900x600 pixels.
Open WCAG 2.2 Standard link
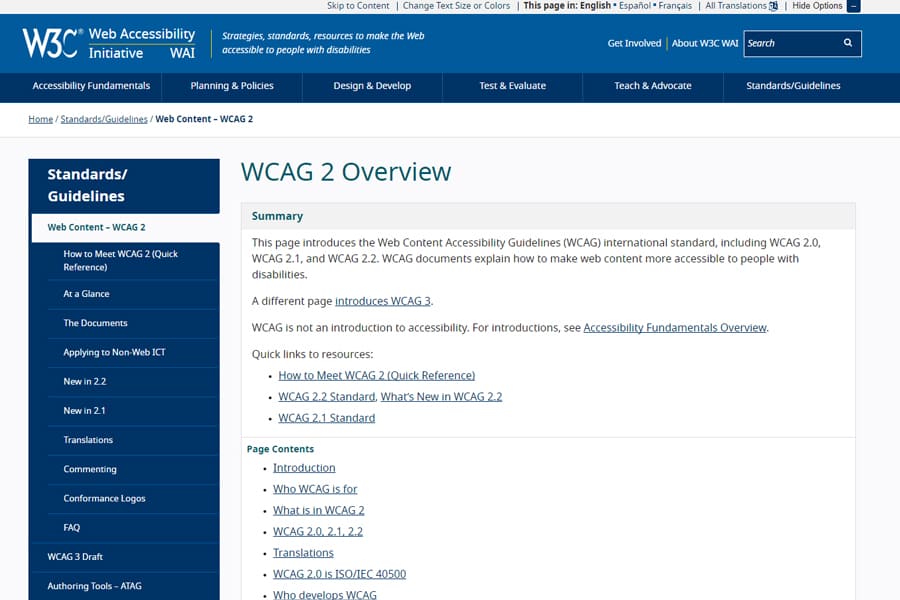click(327, 397)
